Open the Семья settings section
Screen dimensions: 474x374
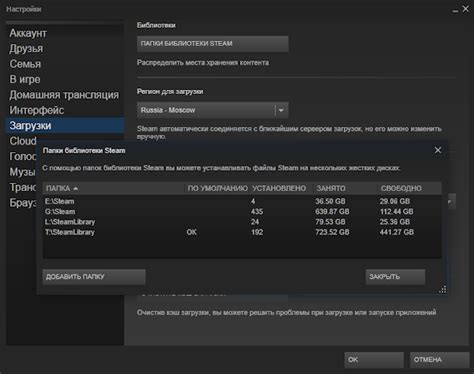[65, 64]
